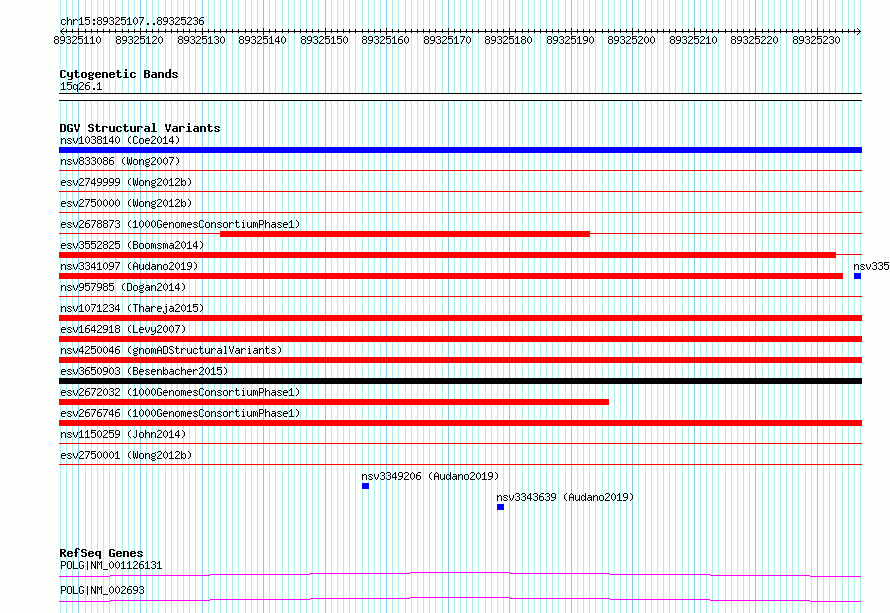The height and width of the screenshot is (613, 890).
Task: Click the esv2678873 red variant bar
Action: [x=405, y=234]
